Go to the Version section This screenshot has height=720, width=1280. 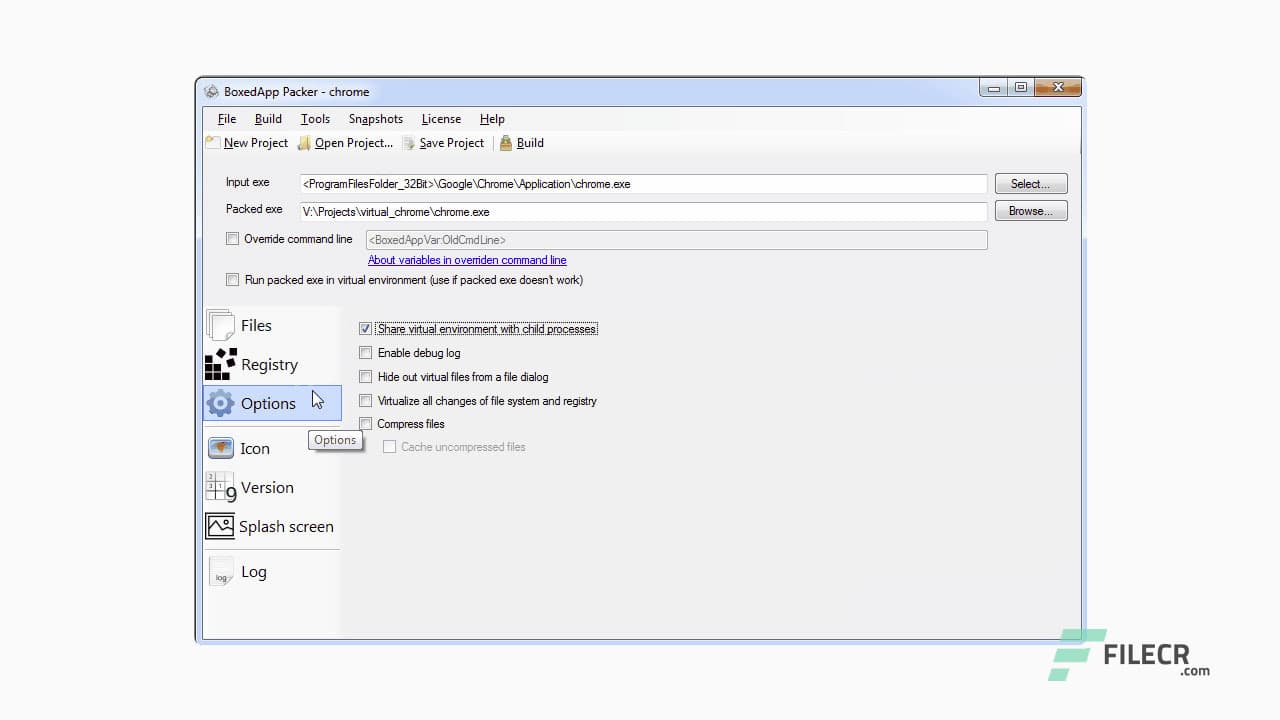click(x=267, y=488)
